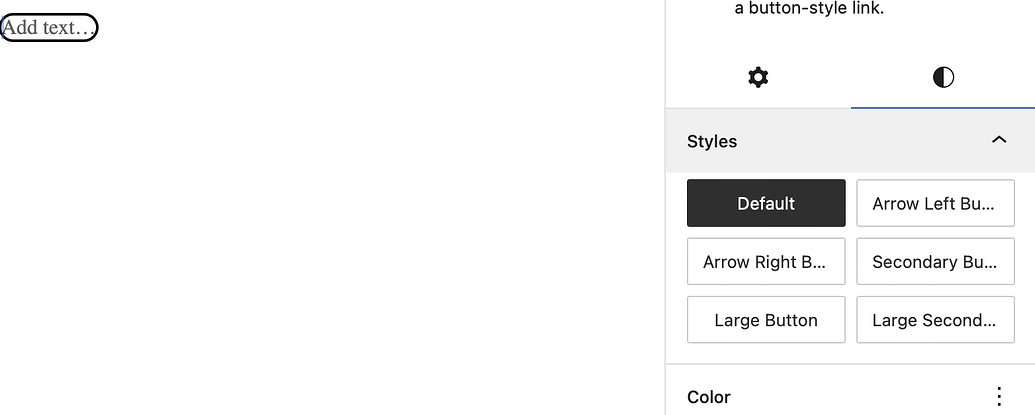This screenshot has height=415, width=1035.
Task: Click blank sidebar space below the Large Button option
Action: [766, 353]
